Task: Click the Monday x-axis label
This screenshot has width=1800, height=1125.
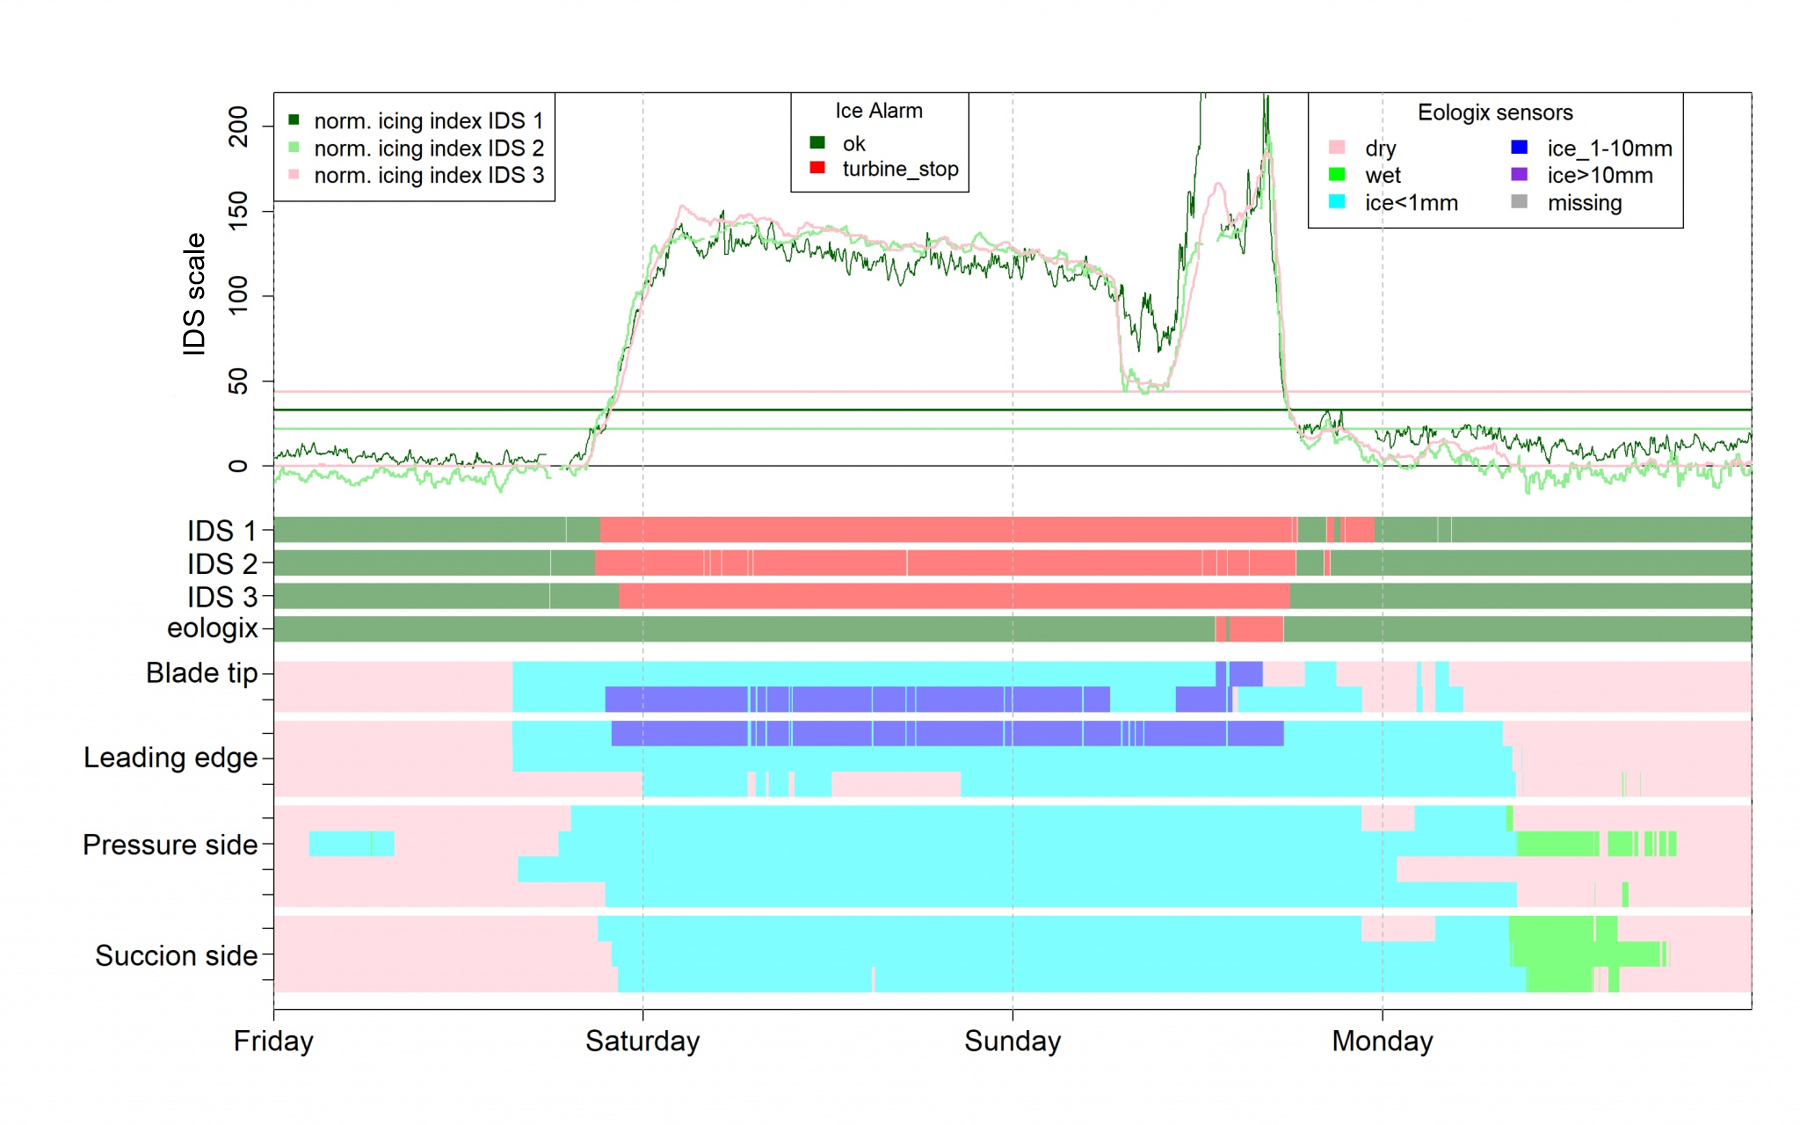Action: pyautogui.click(x=1382, y=1041)
